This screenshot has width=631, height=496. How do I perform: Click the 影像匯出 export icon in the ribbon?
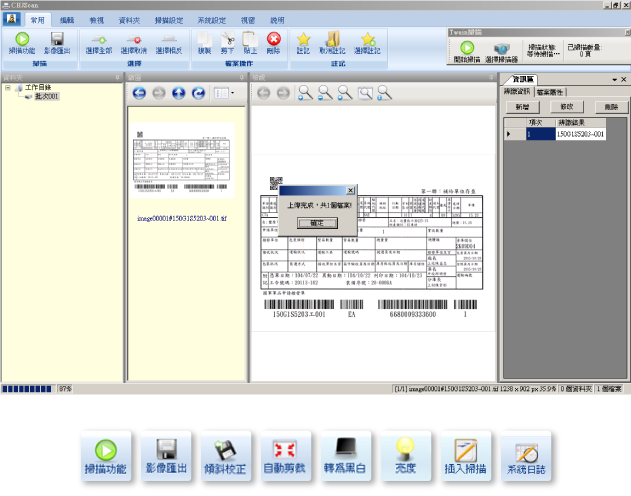point(57,42)
